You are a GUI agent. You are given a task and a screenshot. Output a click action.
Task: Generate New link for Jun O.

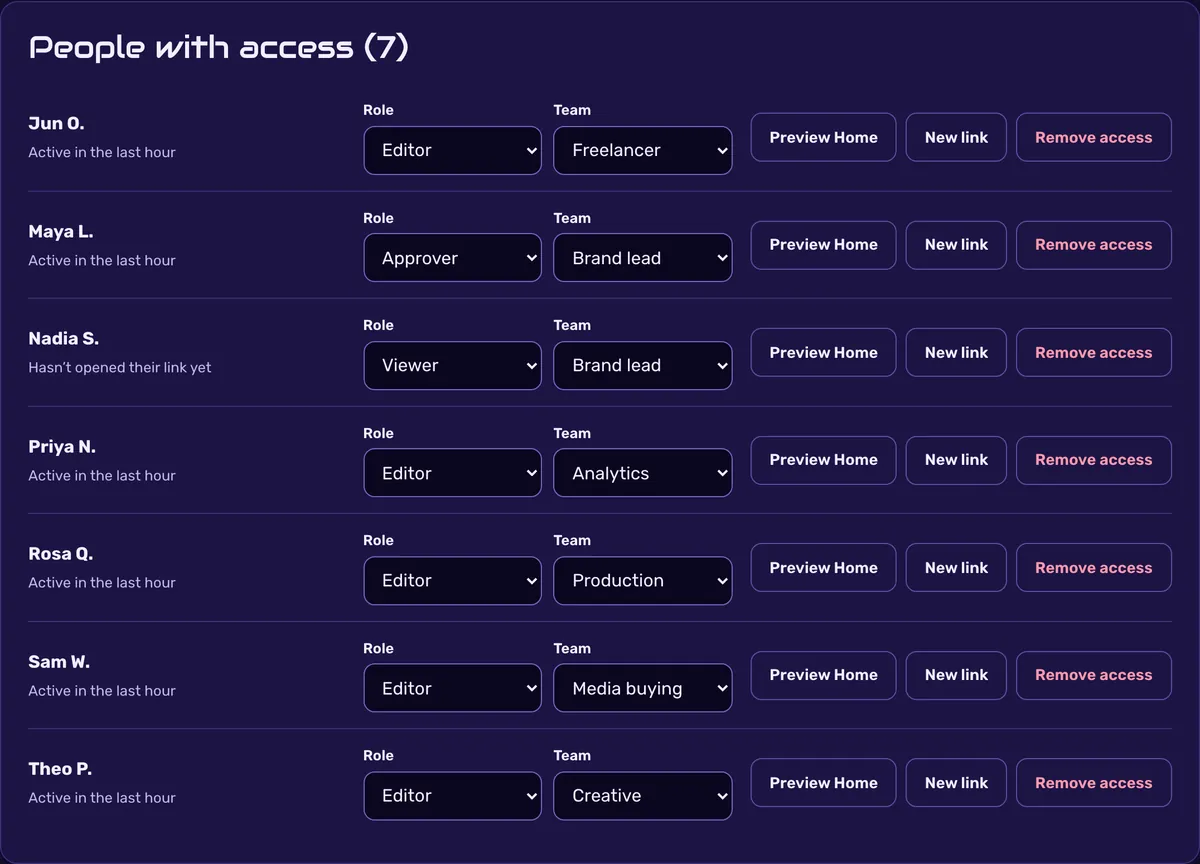[956, 137]
